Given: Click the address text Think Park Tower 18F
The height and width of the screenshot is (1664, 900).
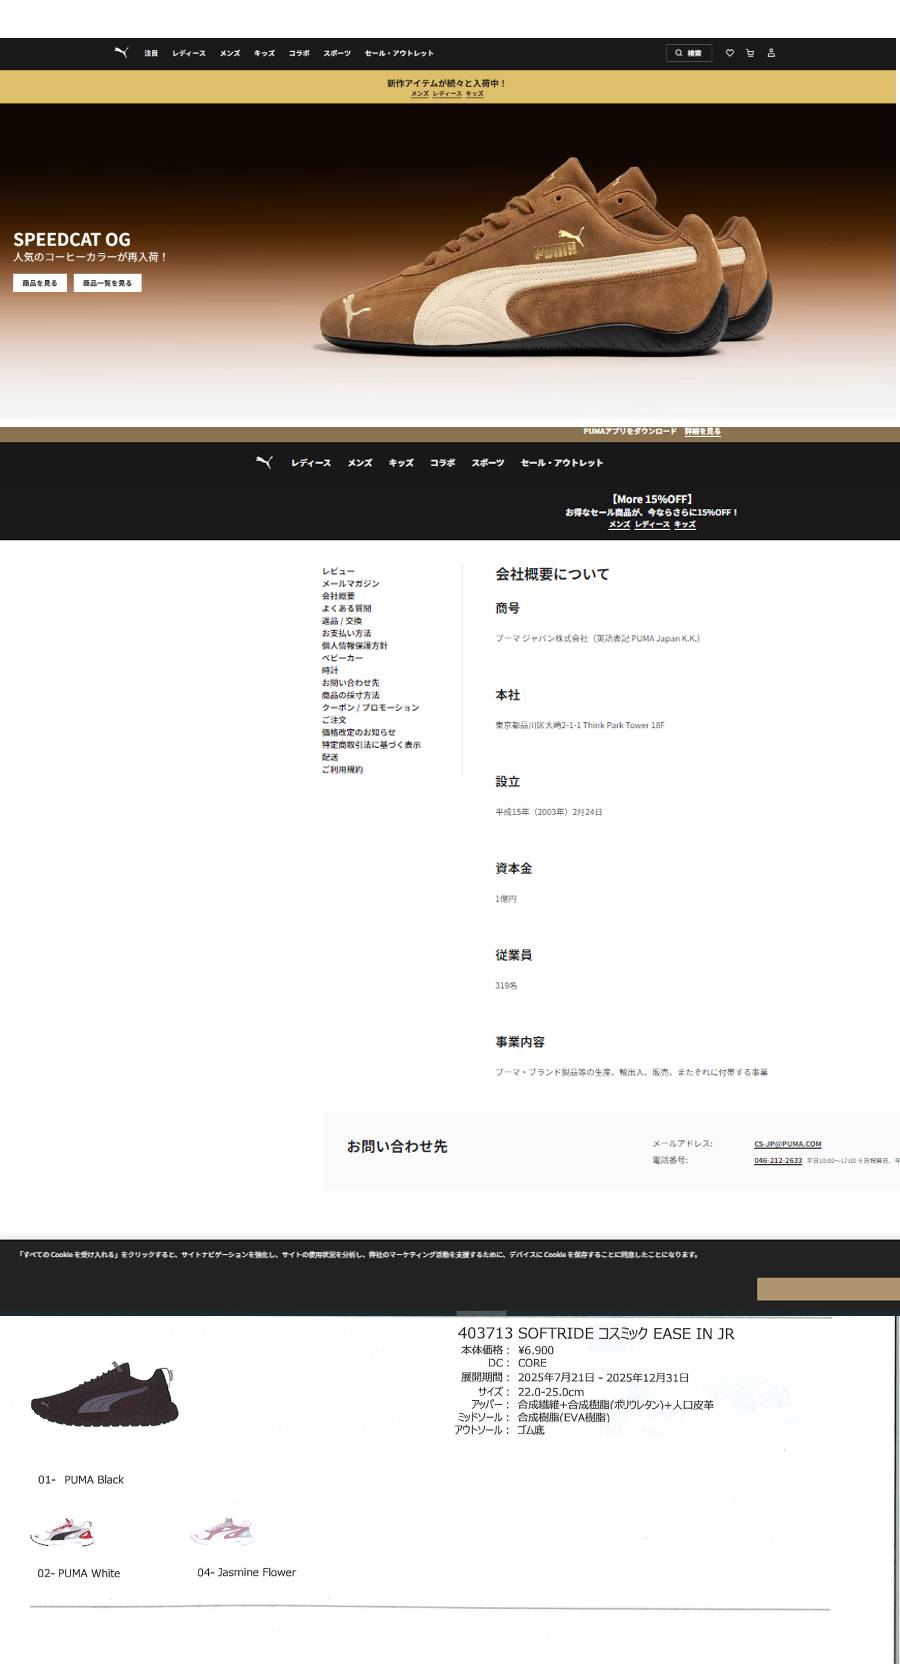Looking at the screenshot, I should point(623,725).
